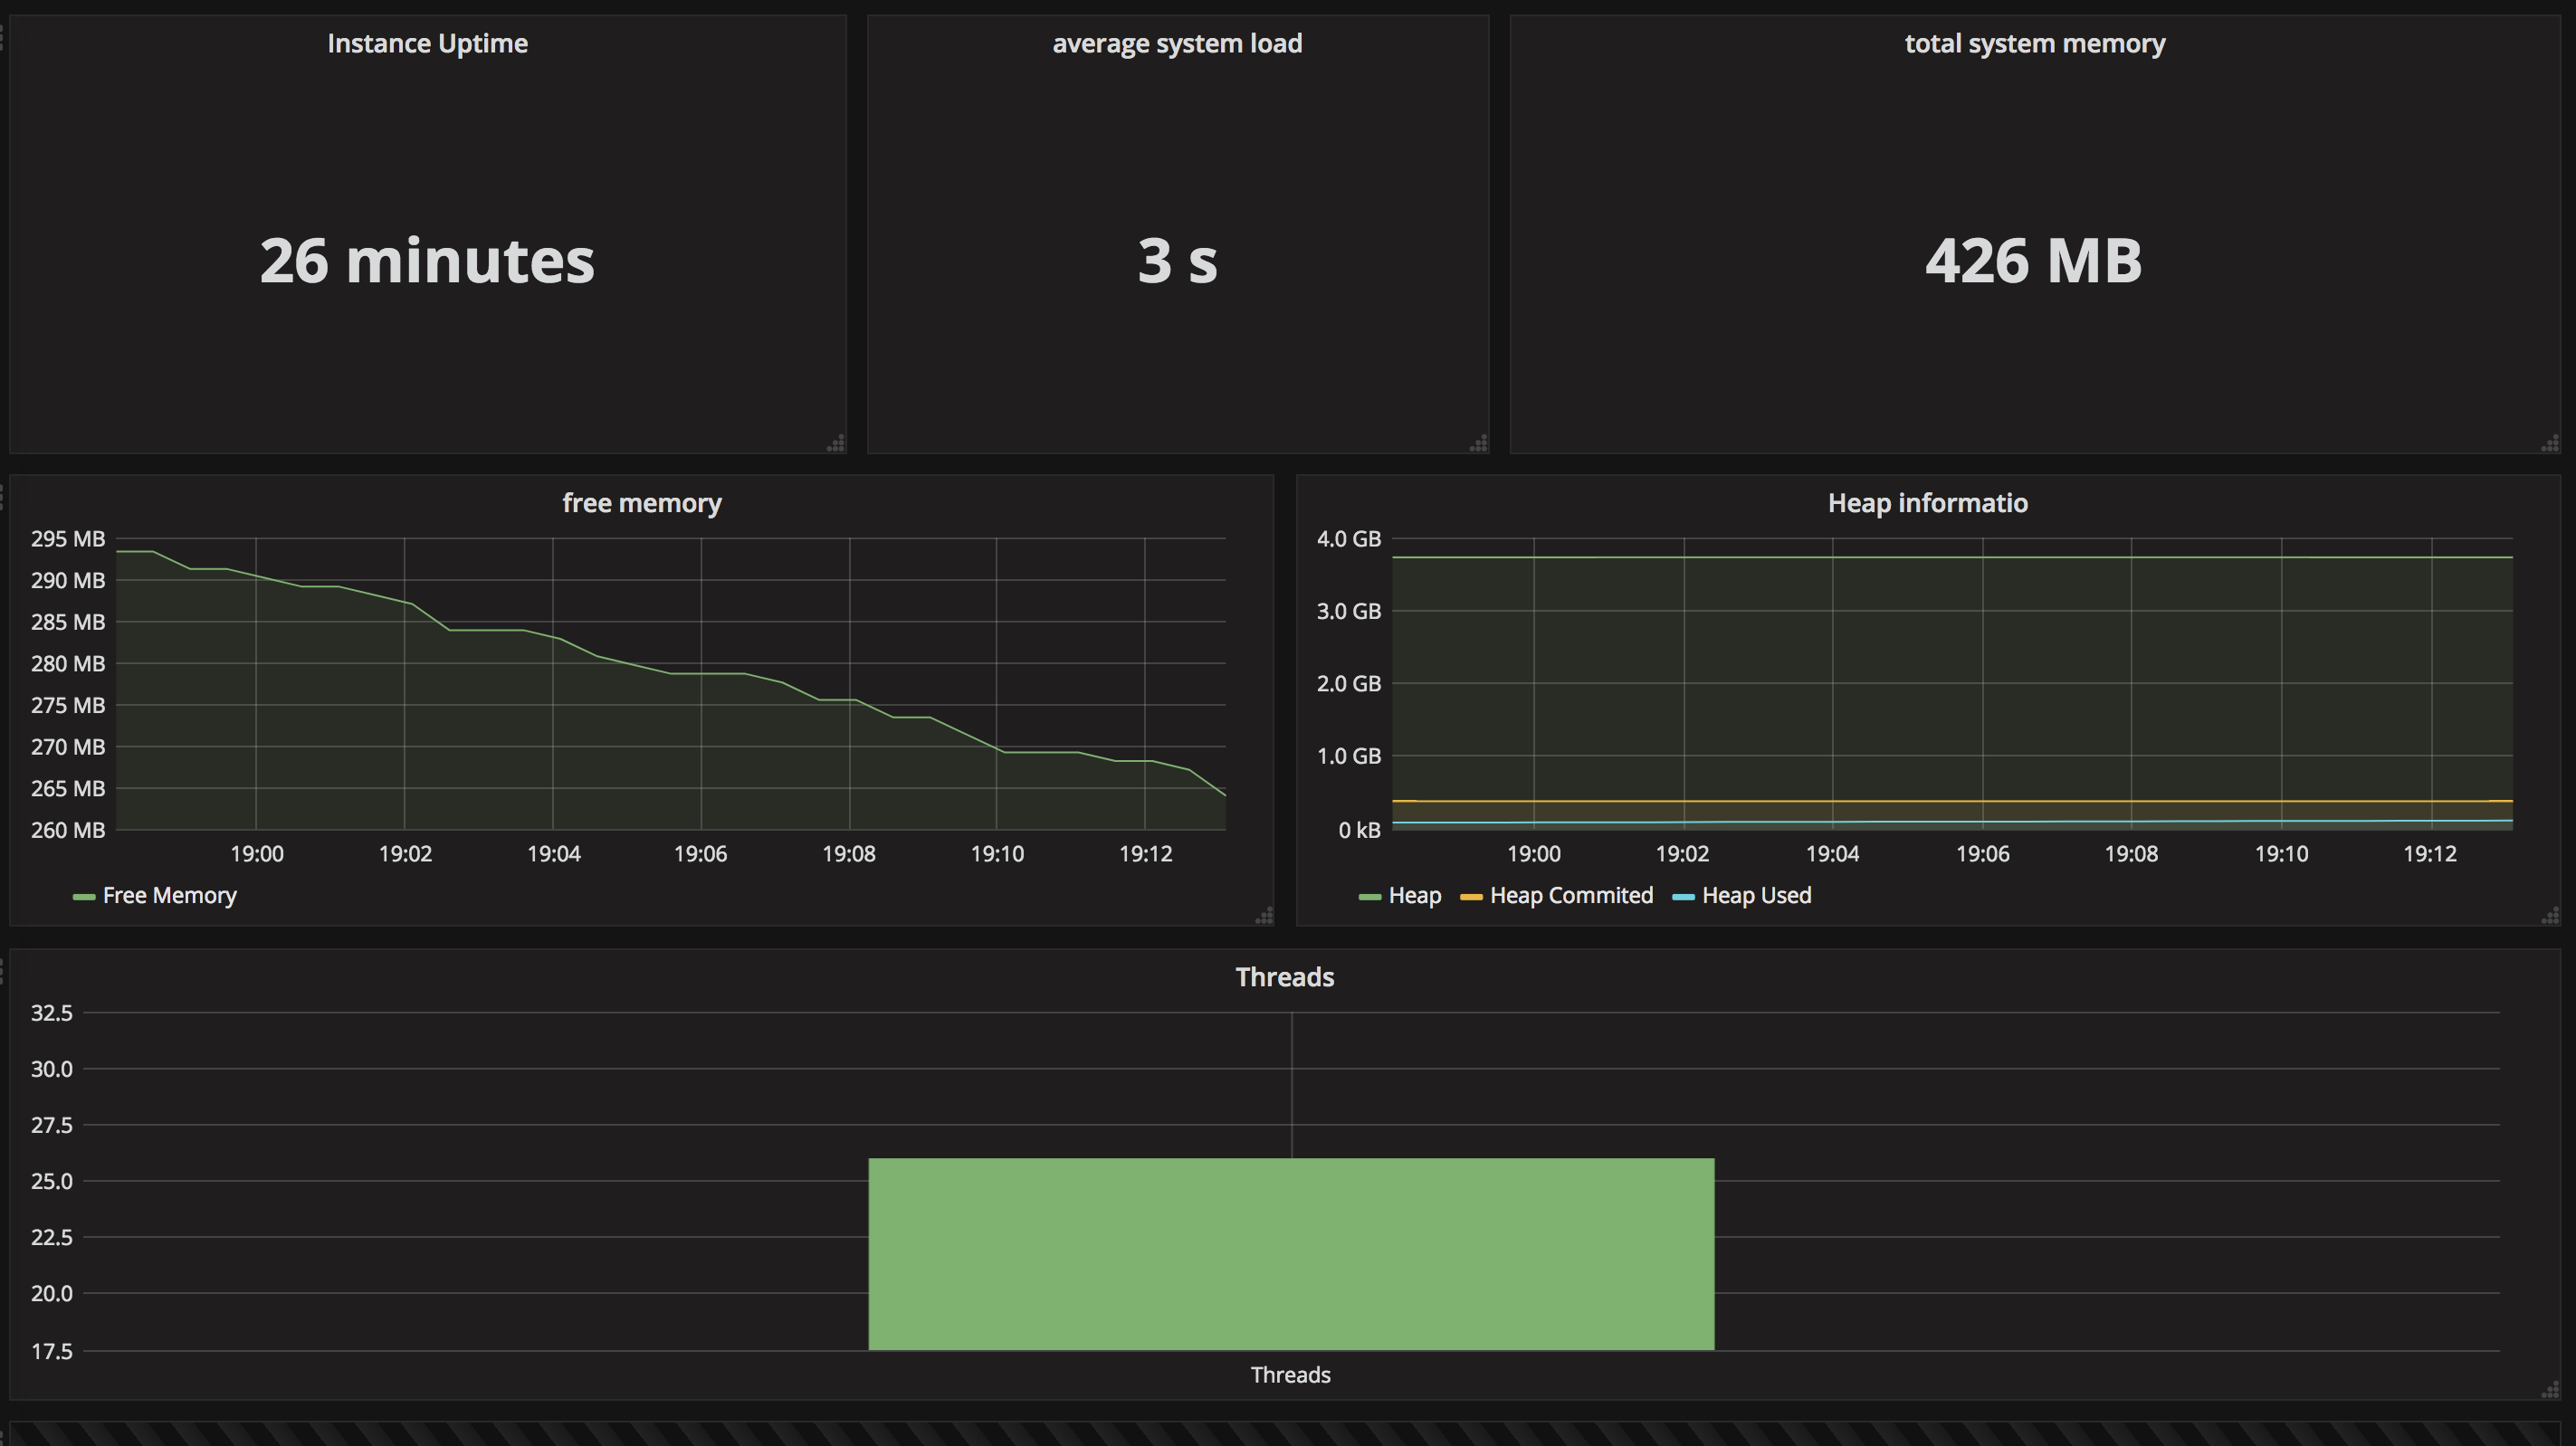2576x1446 pixels.
Task: Open total system memory title menu
Action: click(x=2034, y=43)
